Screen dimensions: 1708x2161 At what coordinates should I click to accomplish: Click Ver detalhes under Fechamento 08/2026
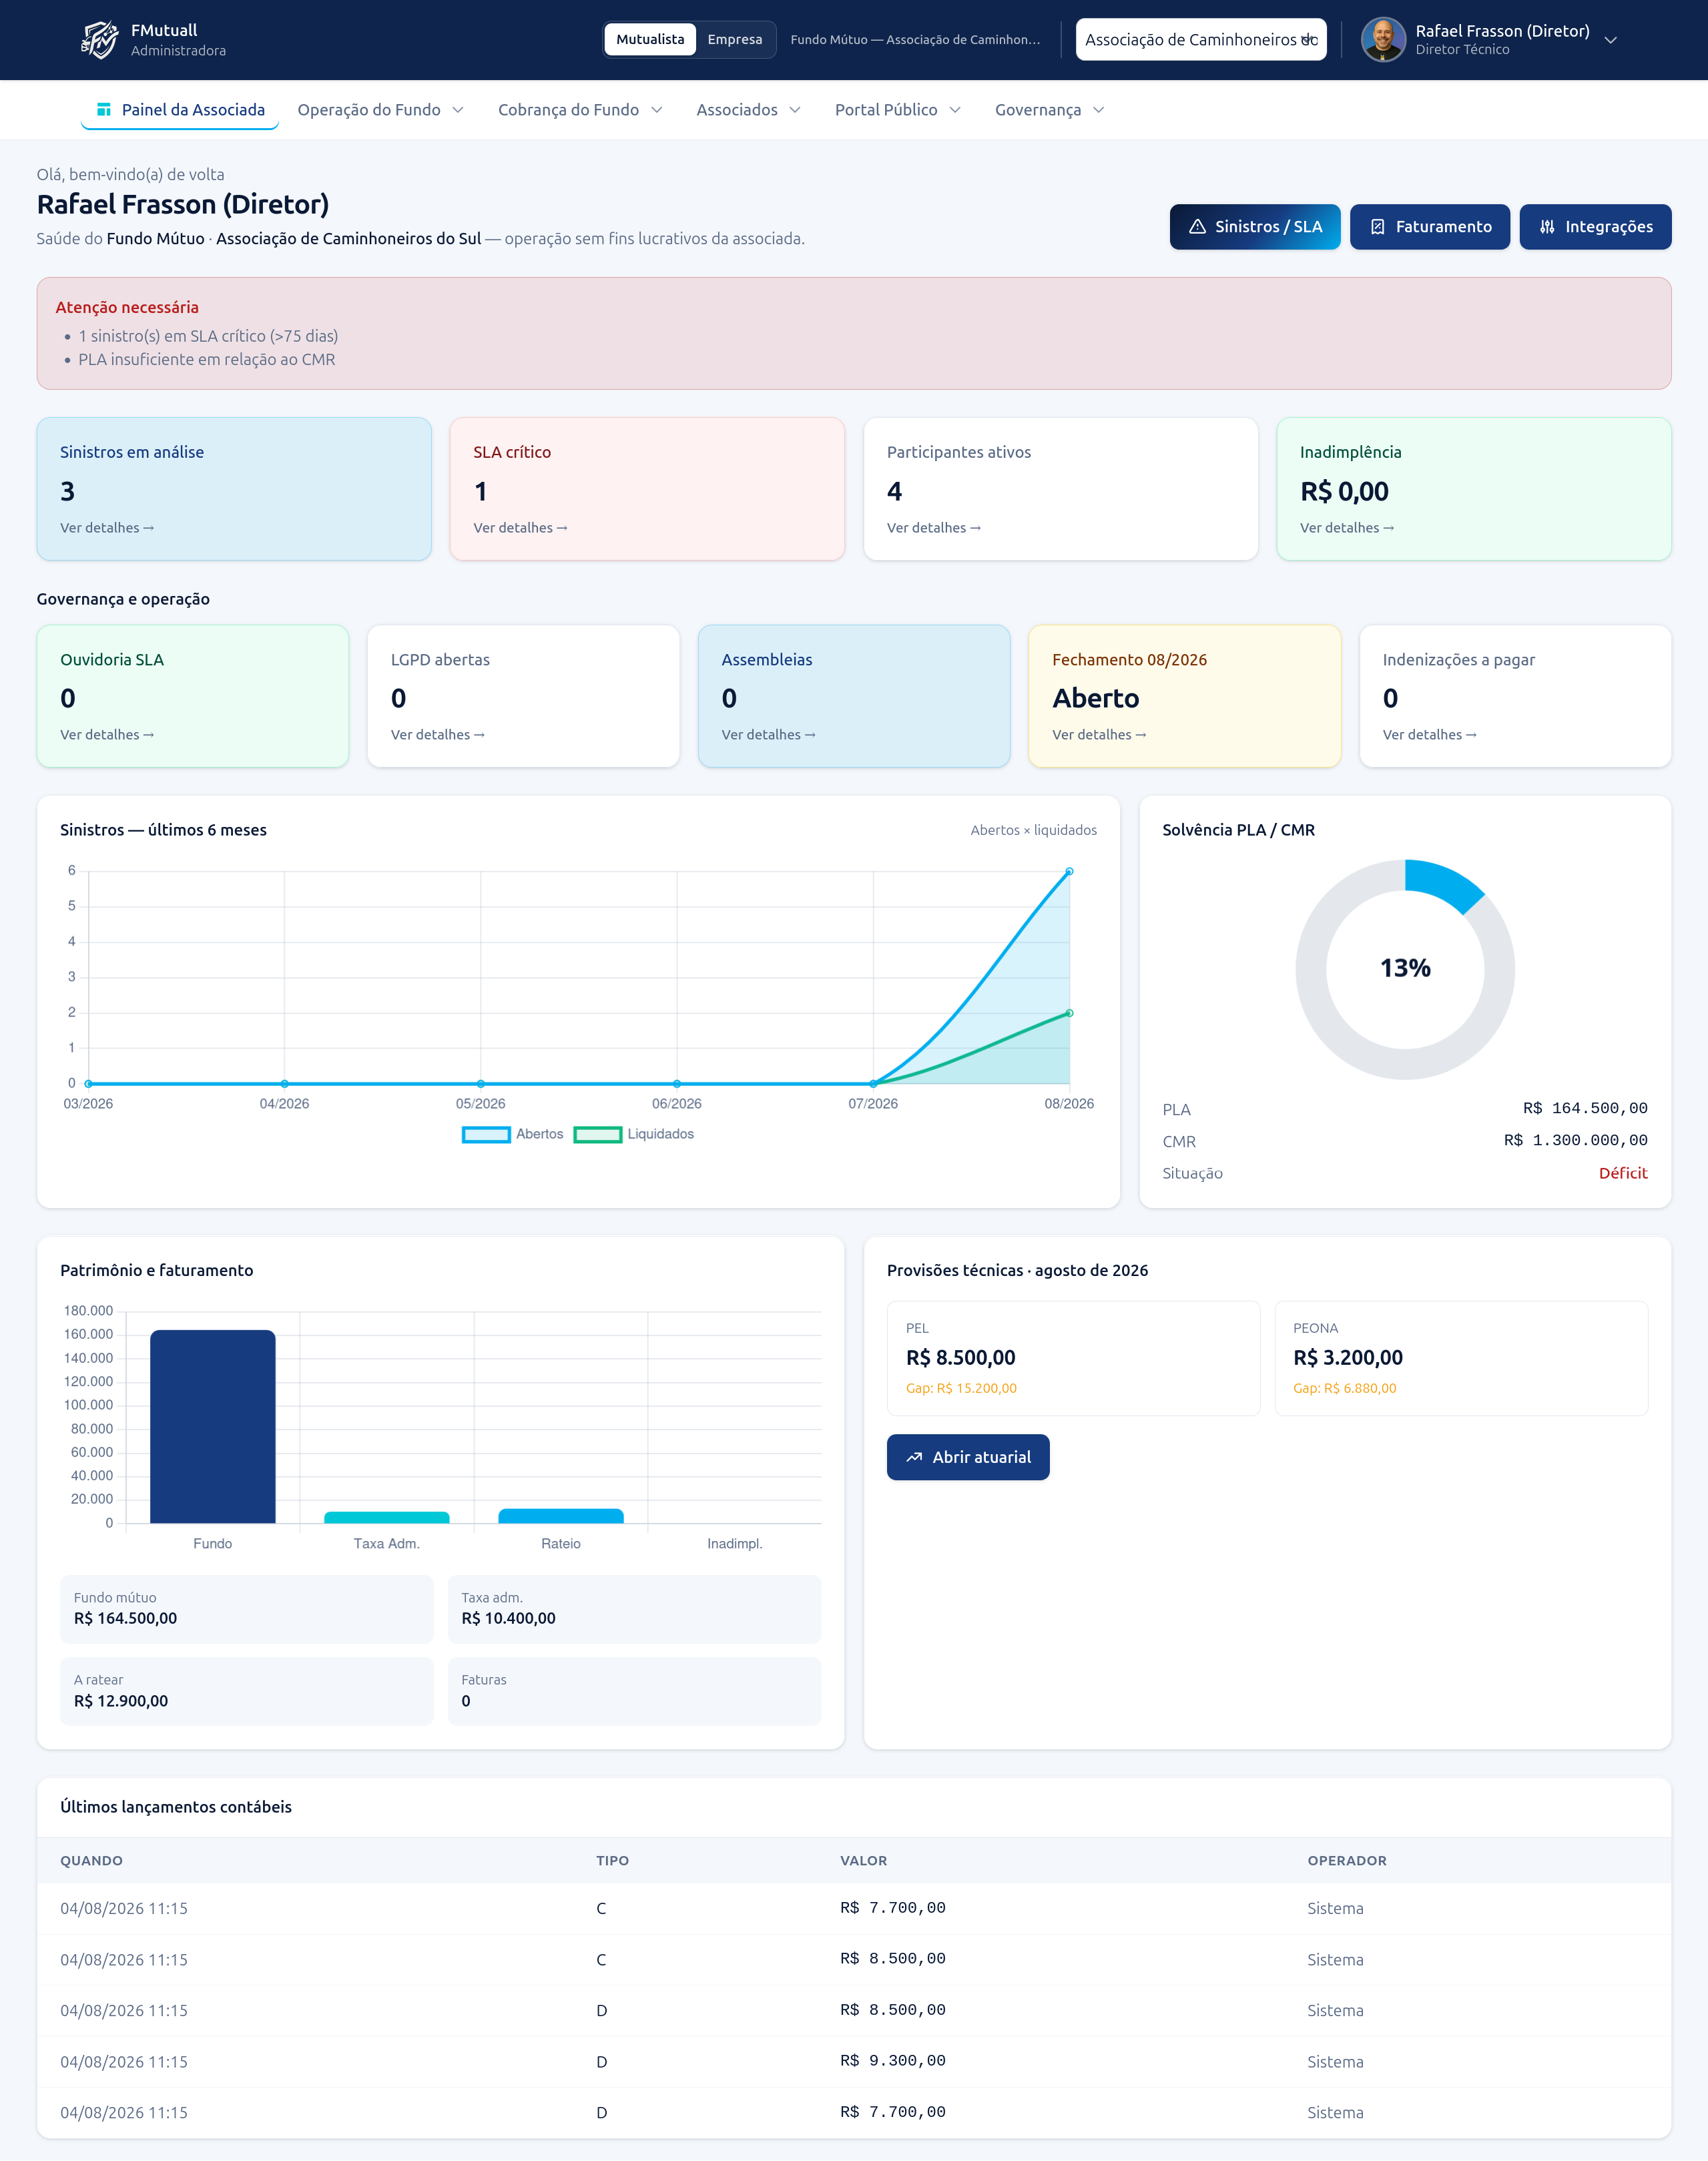tap(1099, 735)
